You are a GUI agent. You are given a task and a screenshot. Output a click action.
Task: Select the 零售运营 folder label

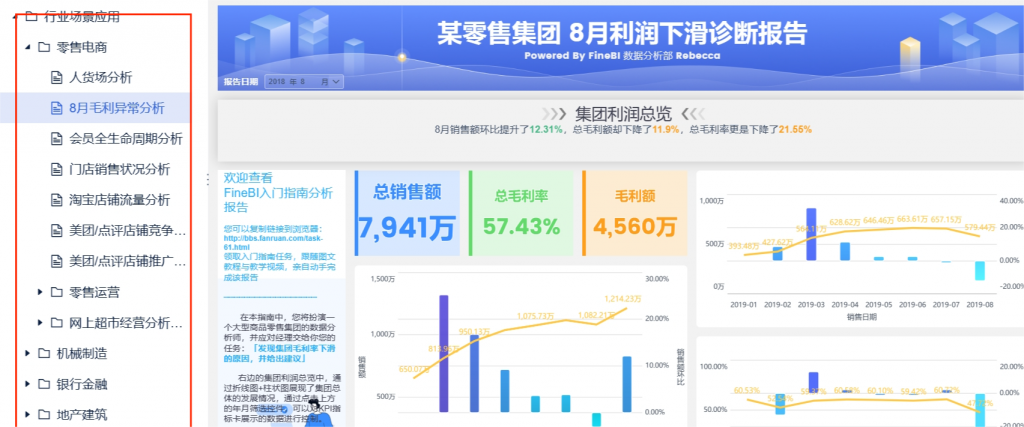[x=95, y=292]
